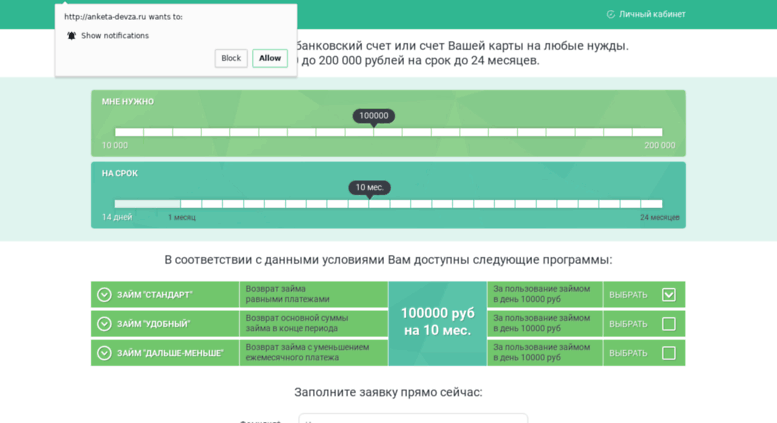Screen dimensions: 777x423
Task: Allow notifications from anketa-devza.ru
Action: 270,58
